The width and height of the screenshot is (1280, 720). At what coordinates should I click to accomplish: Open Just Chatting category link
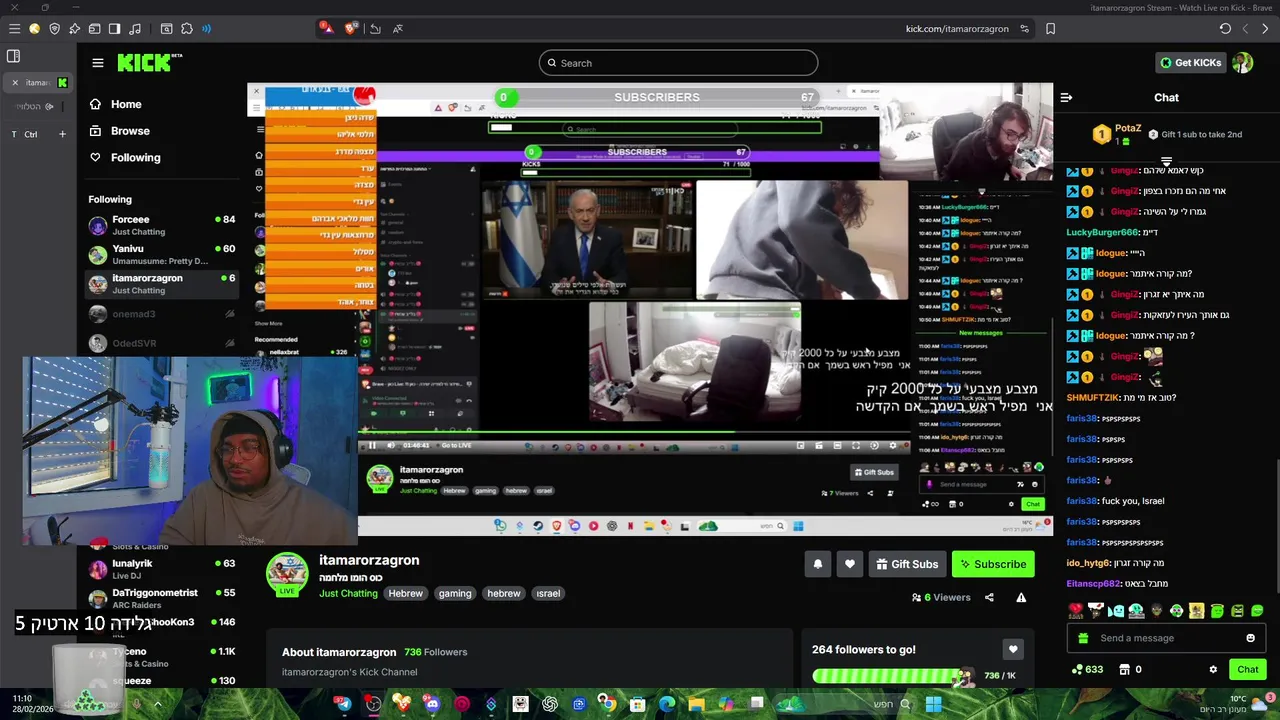point(348,593)
